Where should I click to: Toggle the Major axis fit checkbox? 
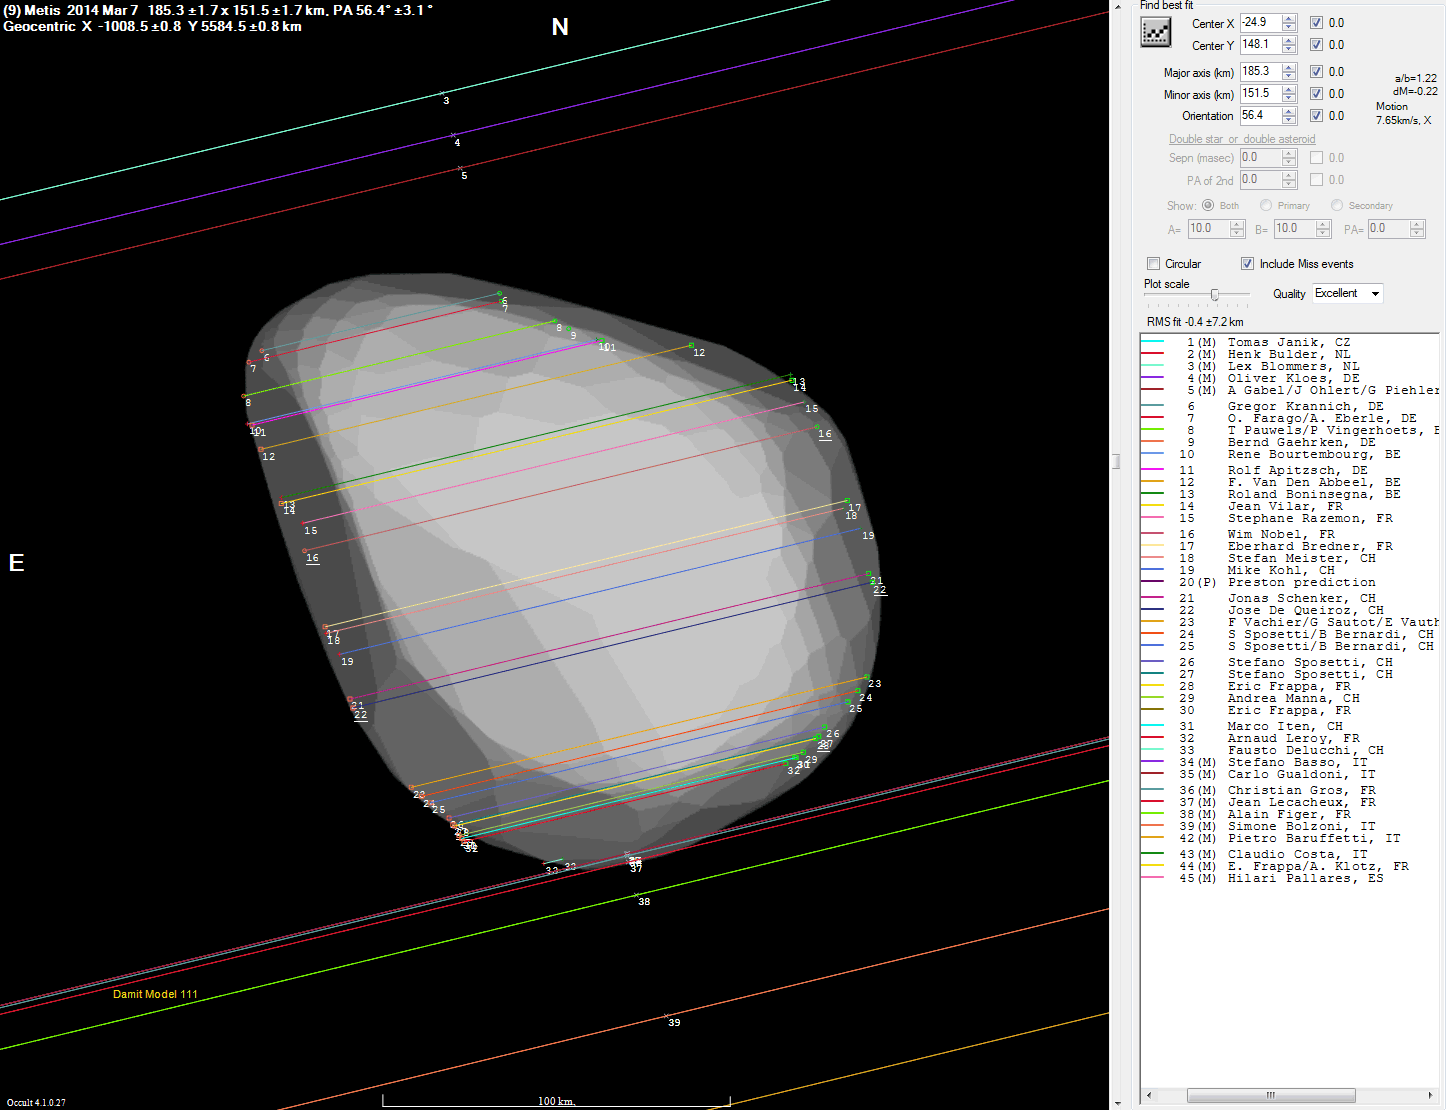(x=1316, y=72)
